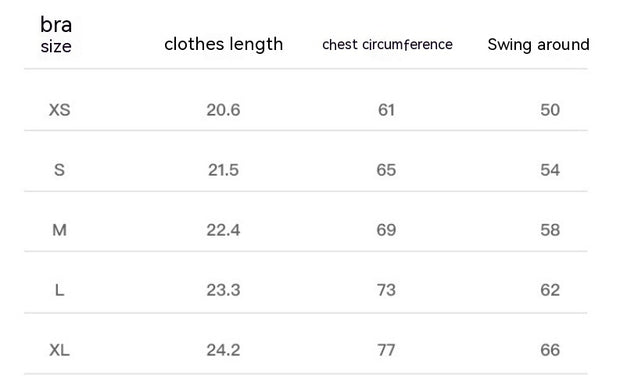This screenshot has width=620, height=392.
Task: Select clothes length value 21.5
Action: click(x=223, y=170)
